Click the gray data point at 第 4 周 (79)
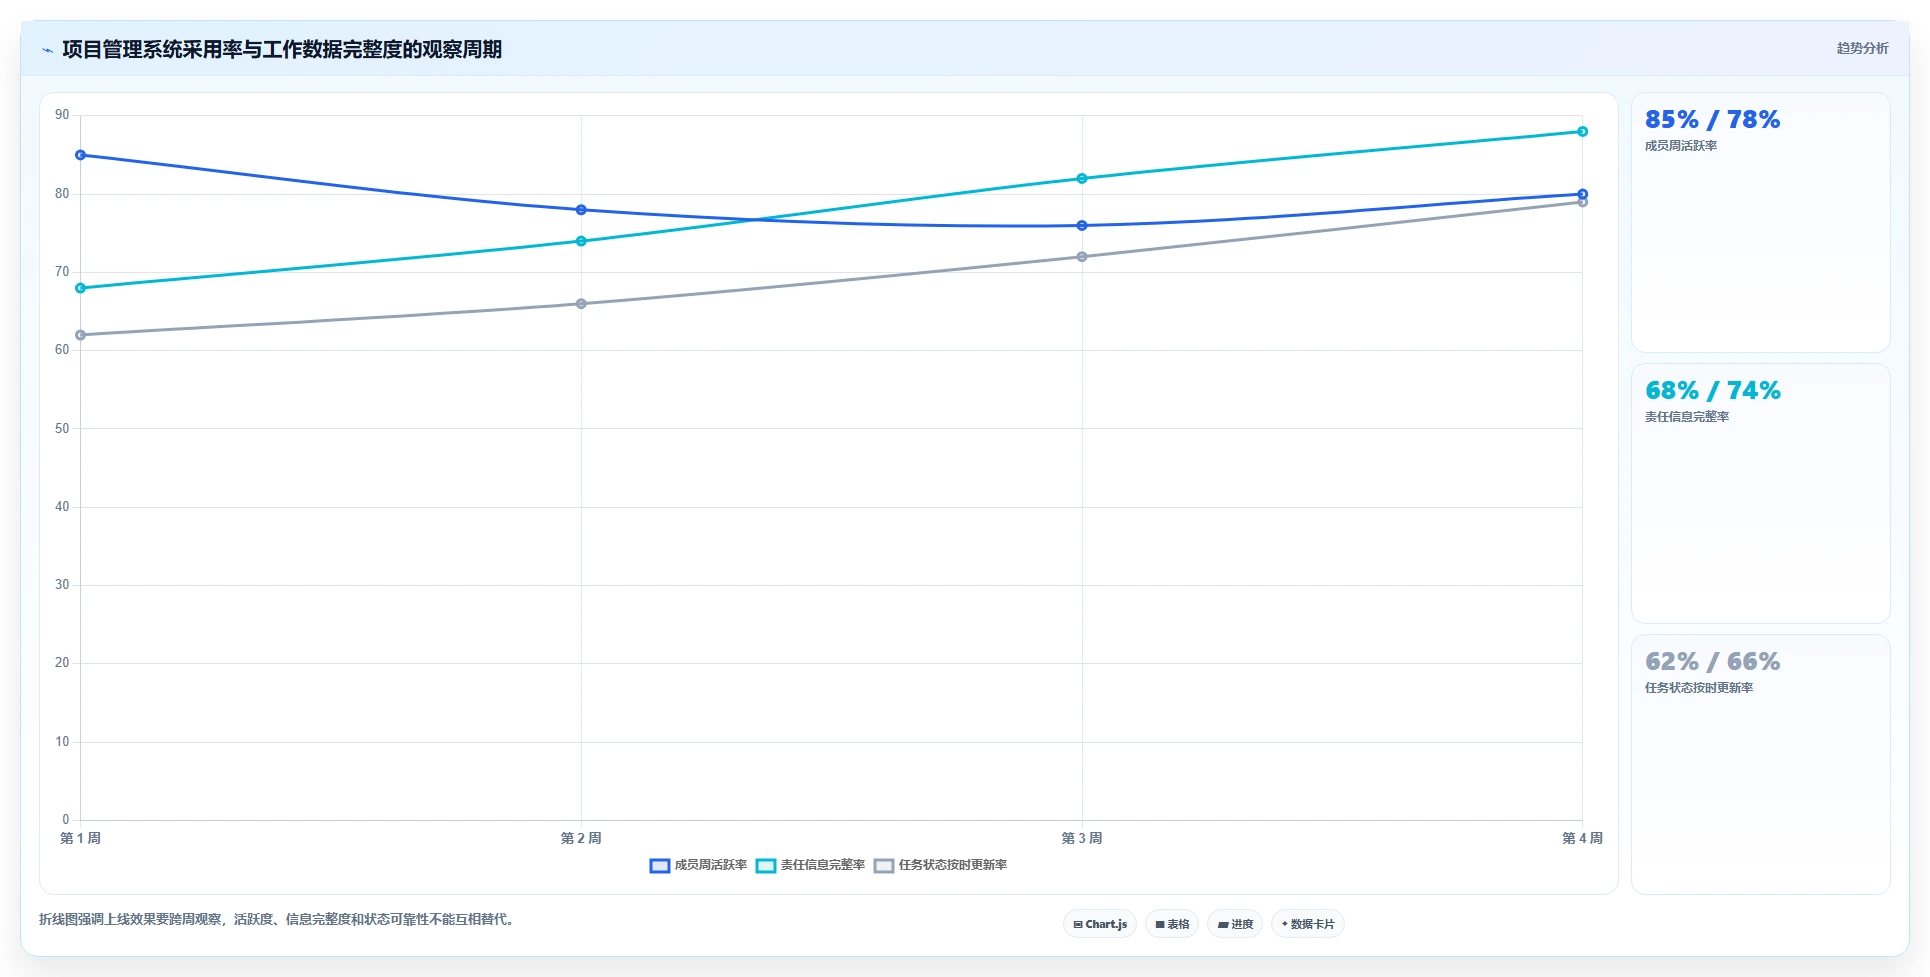Screen dimensions: 1930x977 [1582, 203]
